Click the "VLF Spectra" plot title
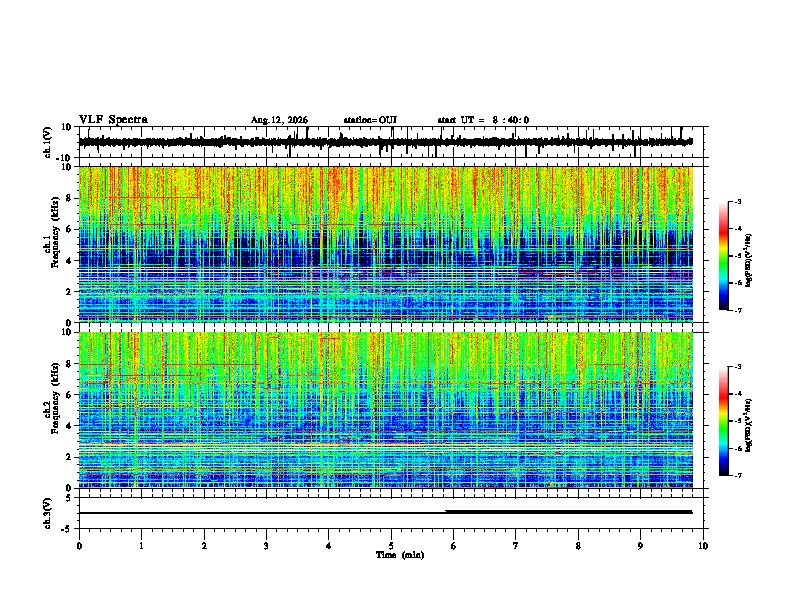This screenshot has height=612, width=792. [x=113, y=120]
